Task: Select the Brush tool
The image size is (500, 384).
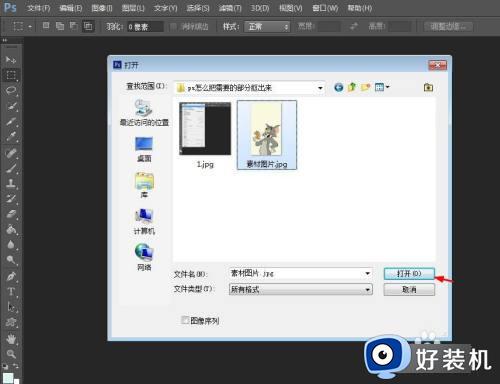Action: tap(11, 168)
